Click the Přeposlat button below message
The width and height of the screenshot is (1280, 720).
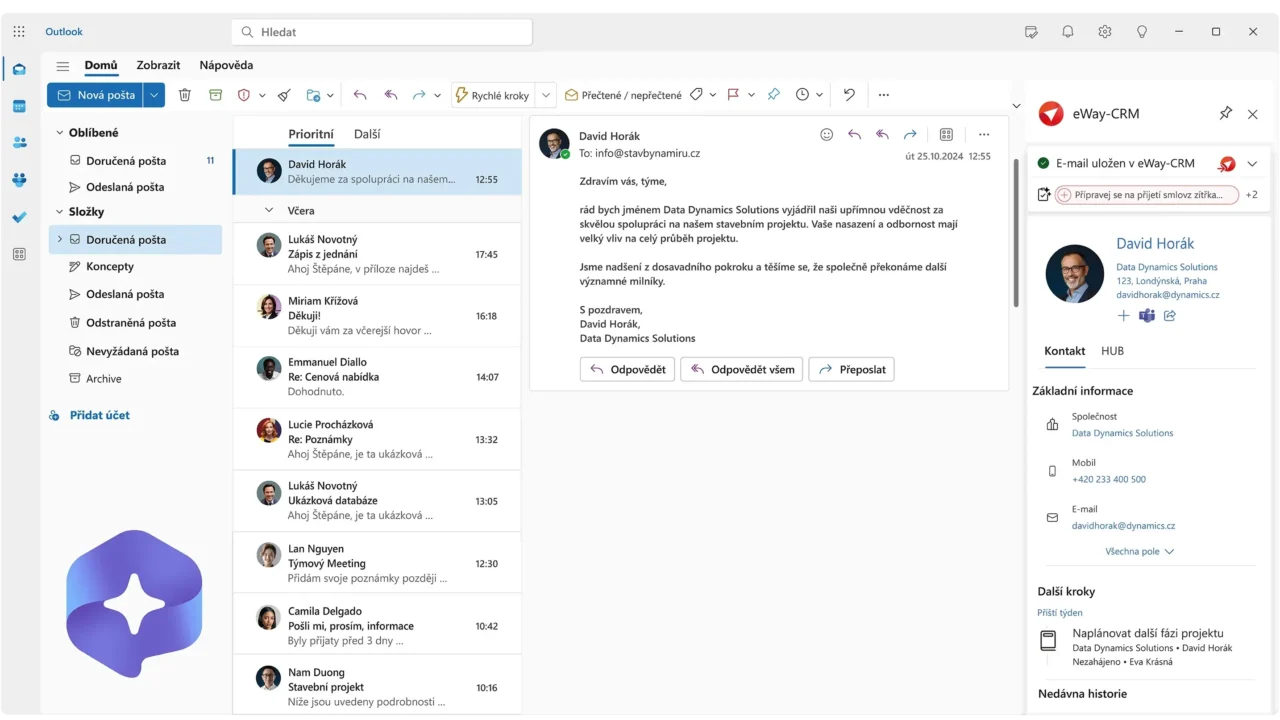pos(852,369)
